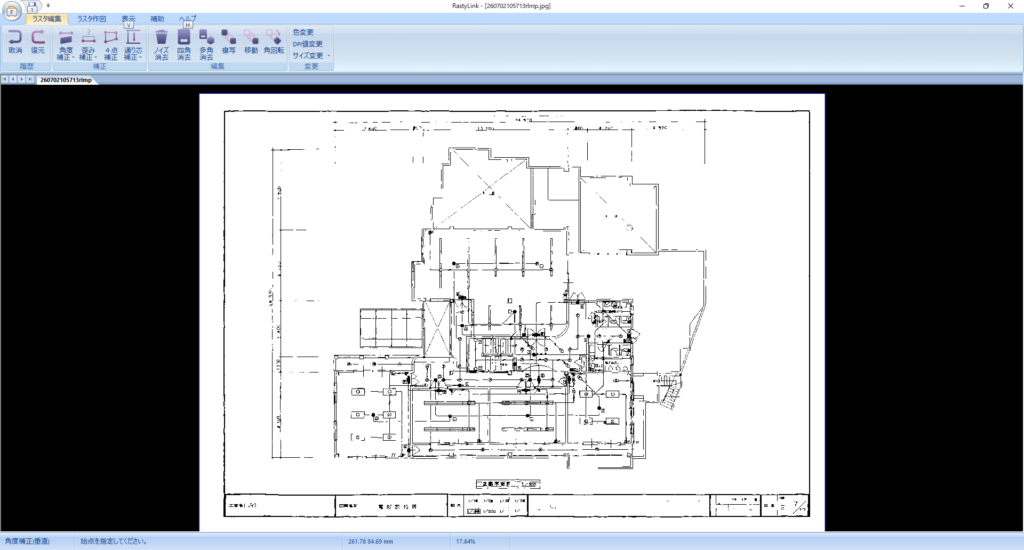The width and height of the screenshot is (1024, 550).
Task: Open the 補助 ribbon tab
Action: pos(157,19)
